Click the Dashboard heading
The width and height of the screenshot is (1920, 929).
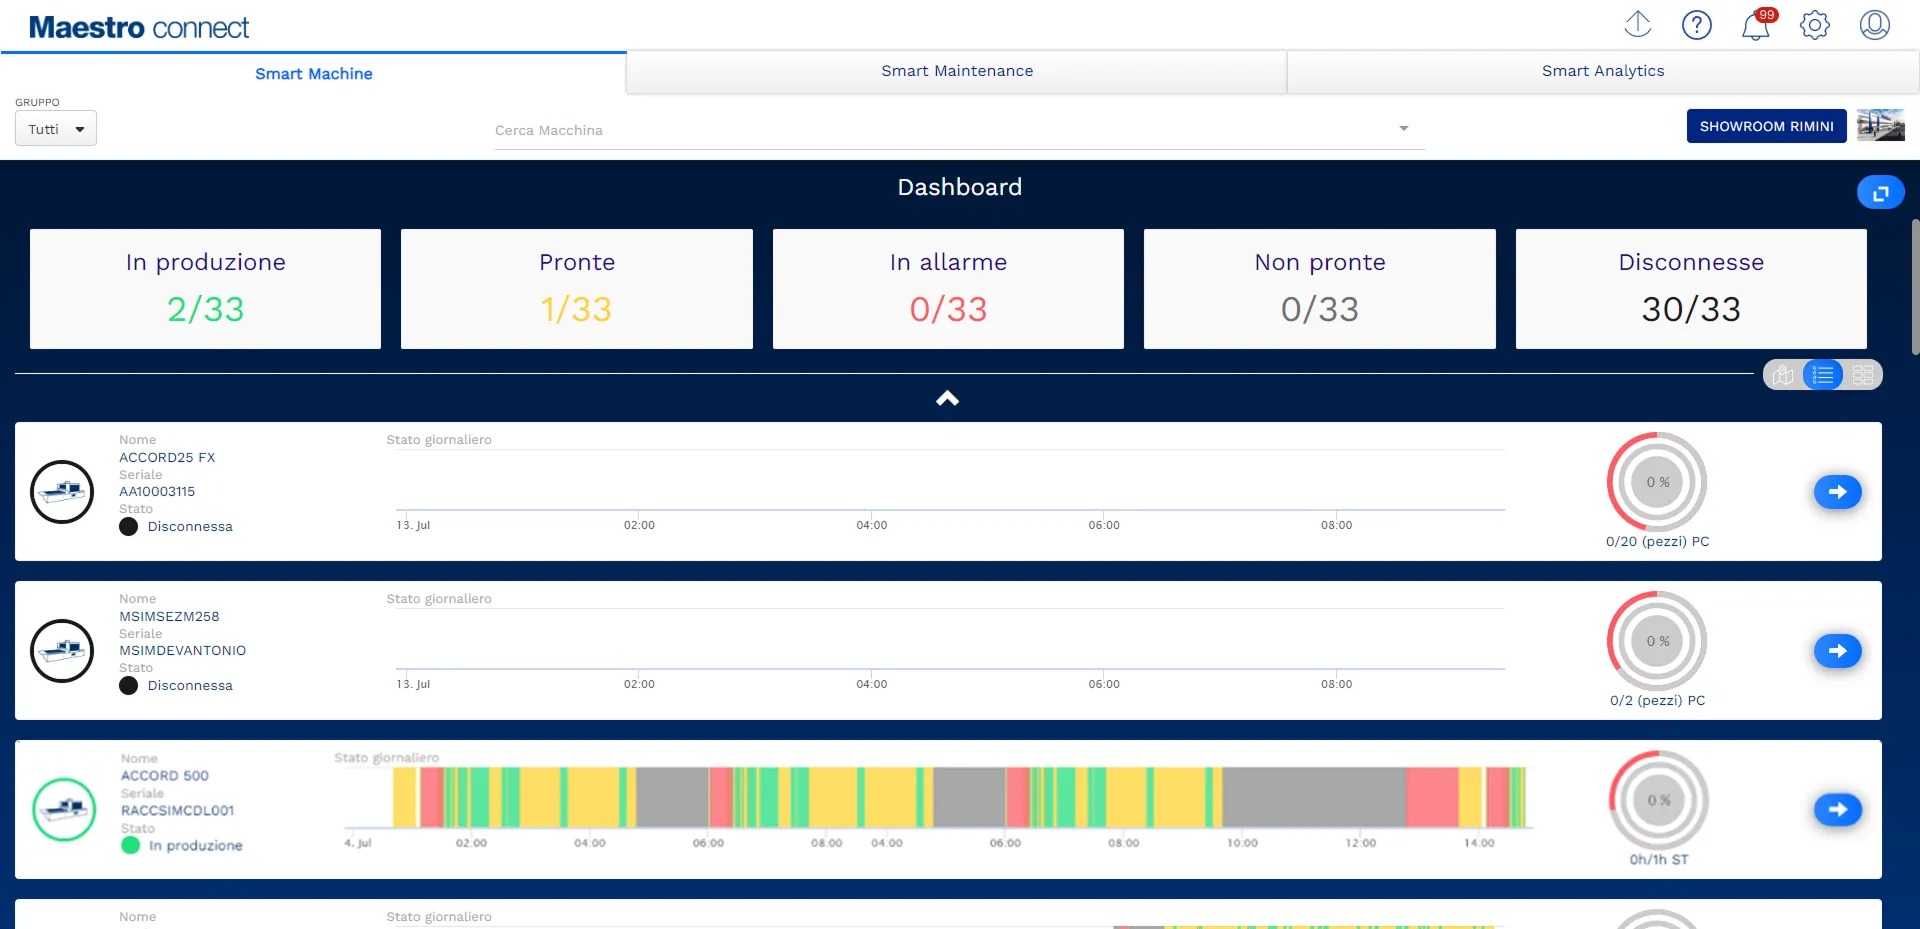coord(960,187)
